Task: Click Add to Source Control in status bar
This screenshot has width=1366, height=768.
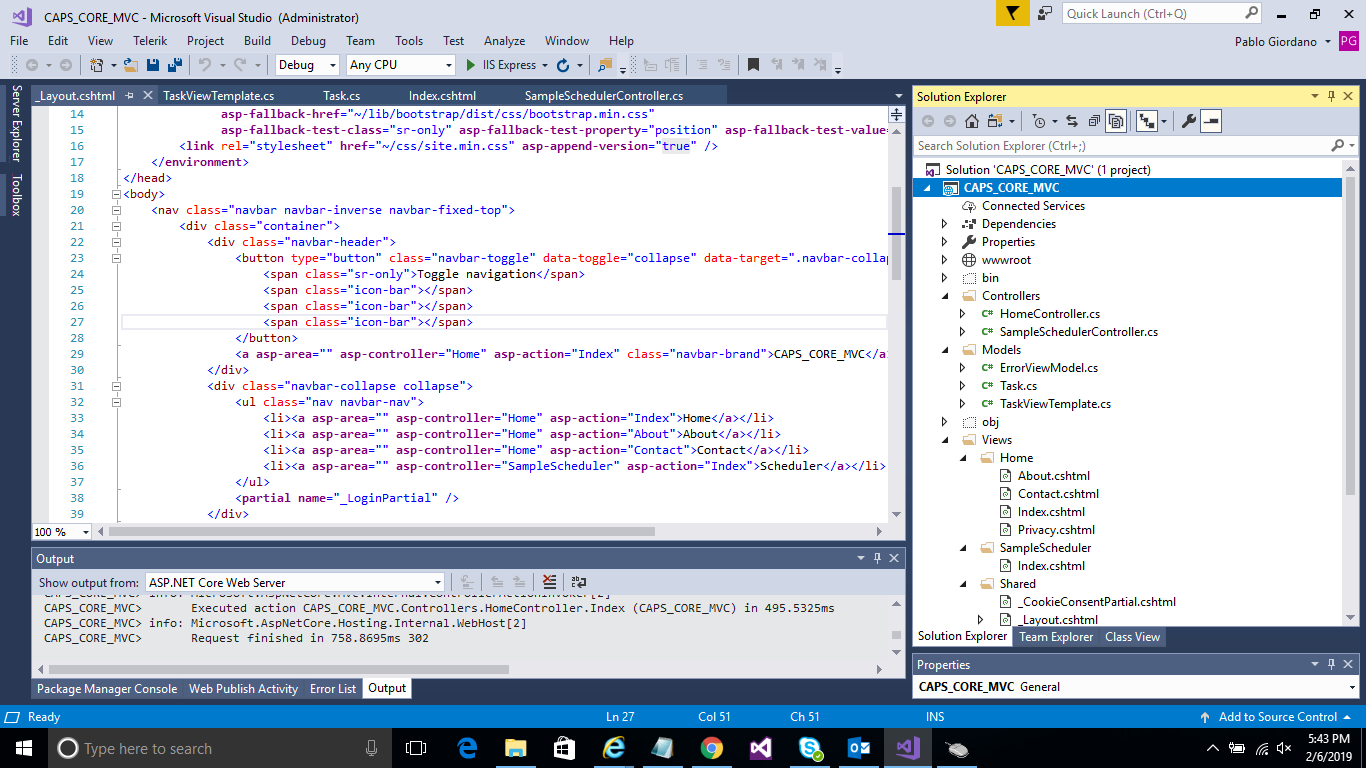Action: pos(1277,717)
